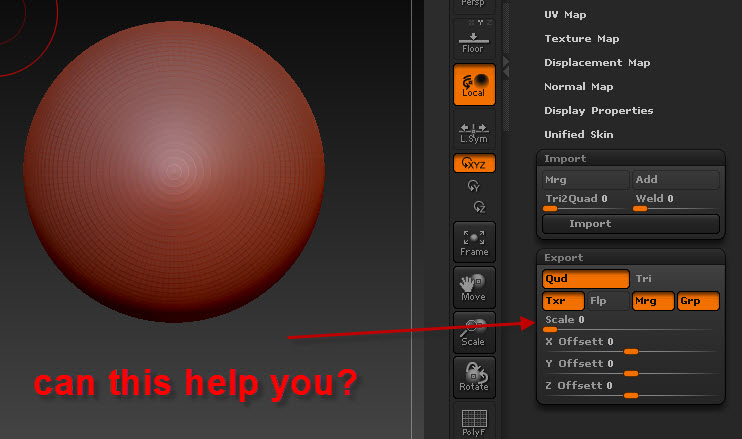Click the Frame mesh button
The height and width of the screenshot is (439, 742).
click(x=474, y=242)
